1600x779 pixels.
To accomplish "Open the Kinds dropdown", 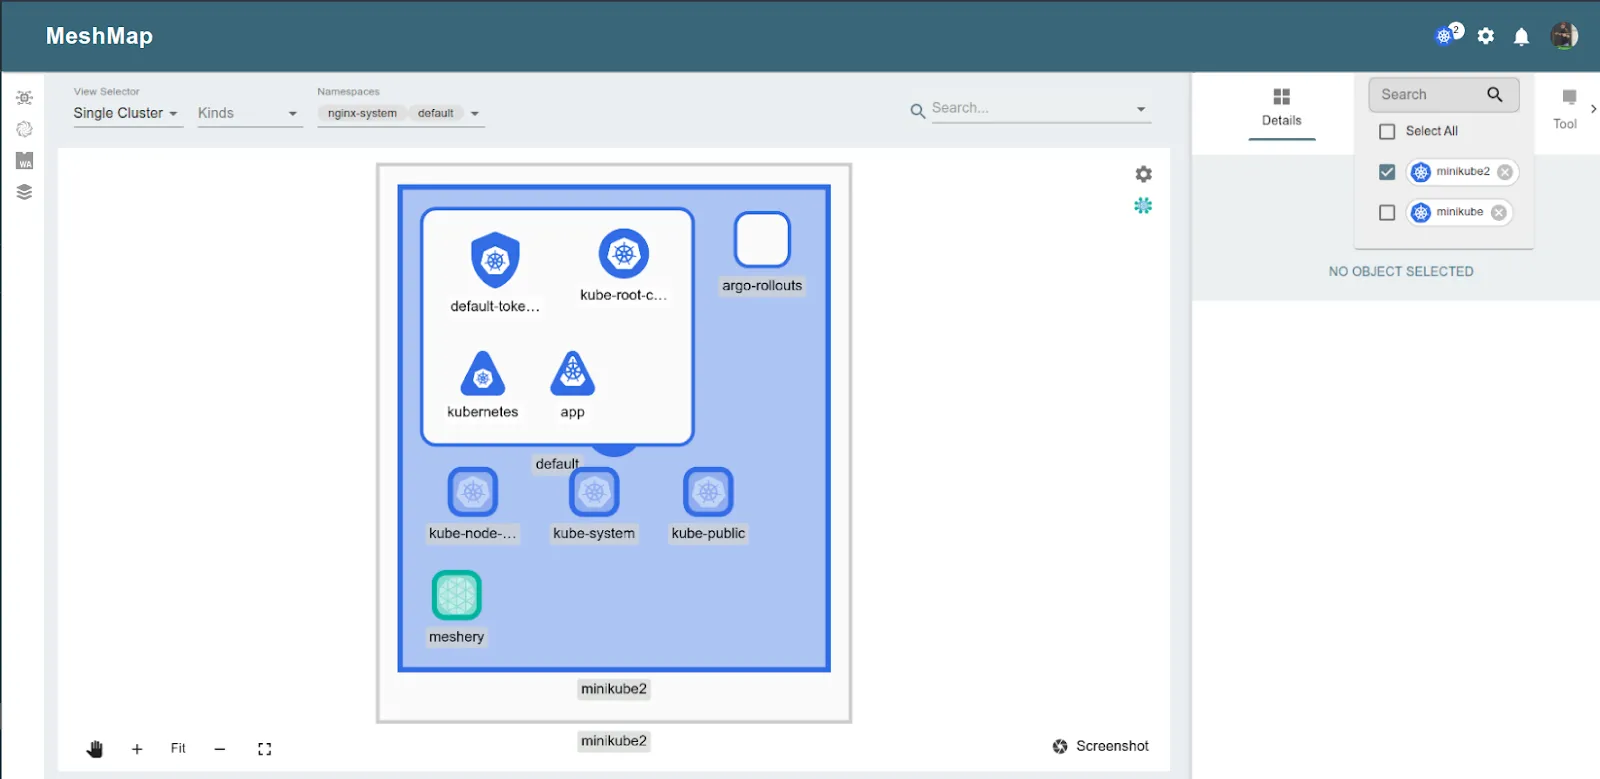I will click(248, 113).
